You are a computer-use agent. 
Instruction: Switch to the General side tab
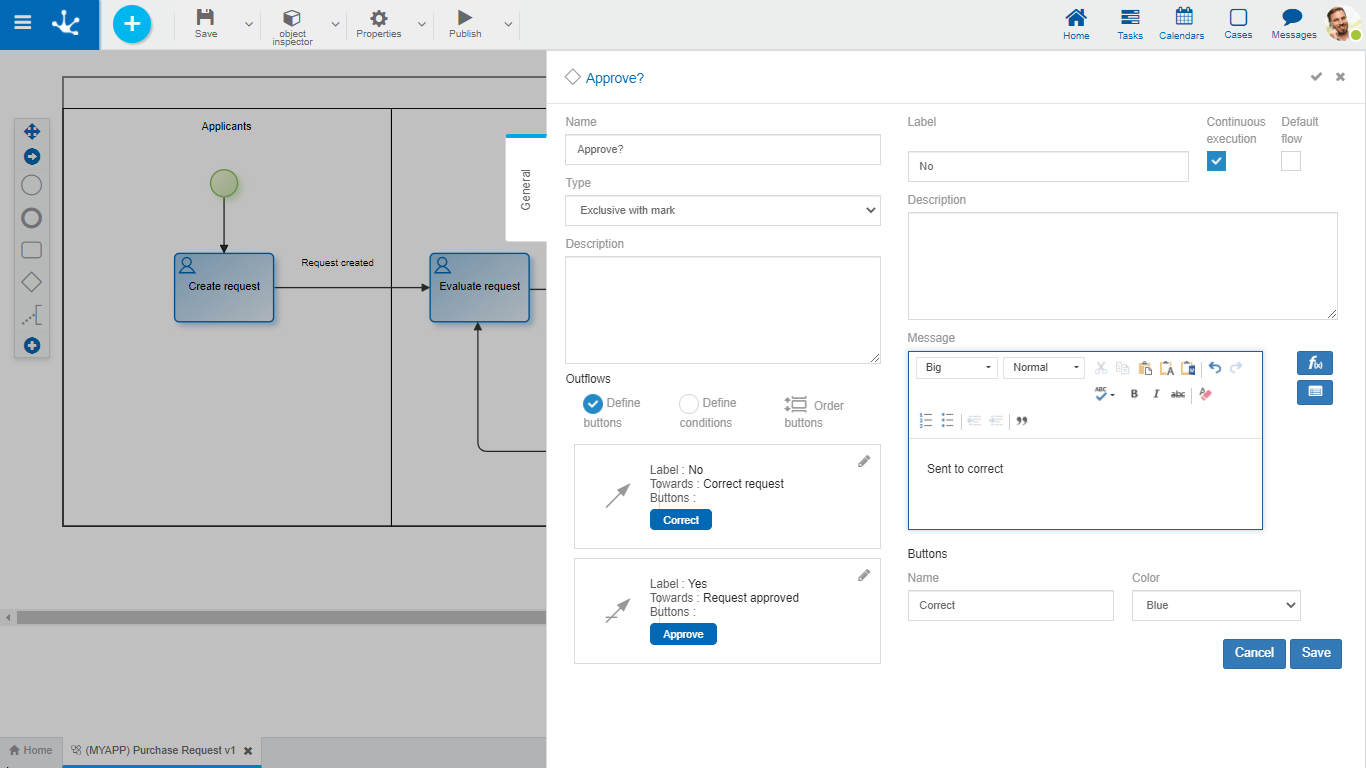(x=526, y=188)
